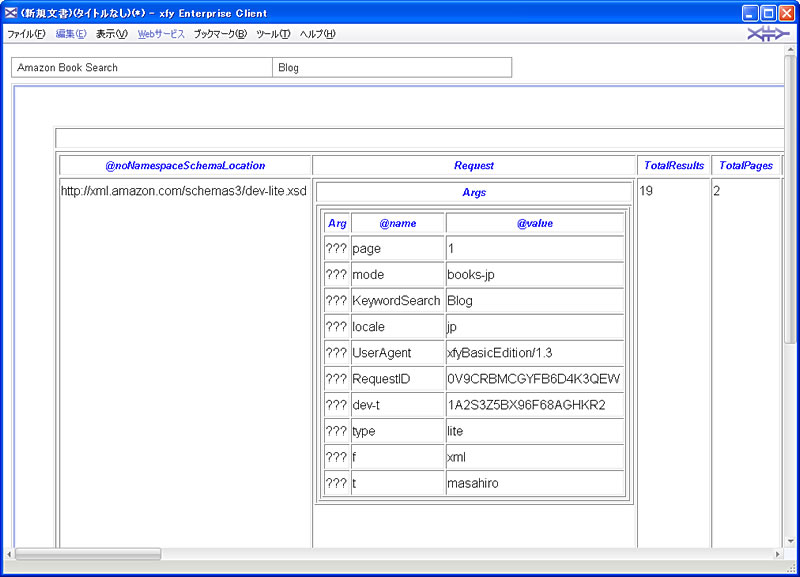Image resolution: width=800 pixels, height=577 pixels.
Task: Select the KeywordSearch name cell
Action: click(396, 301)
